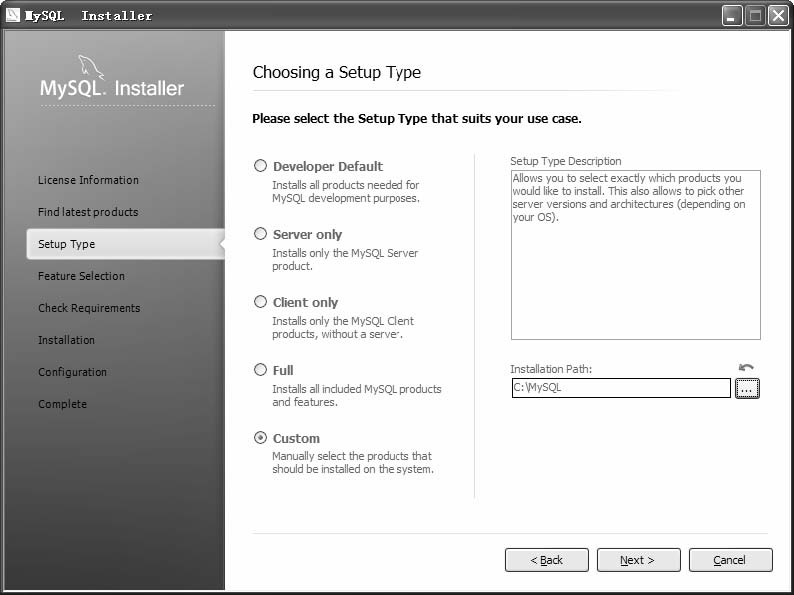Click the 'Installs all included MySQL products' text
The width and height of the screenshot is (794, 595).
point(357,395)
